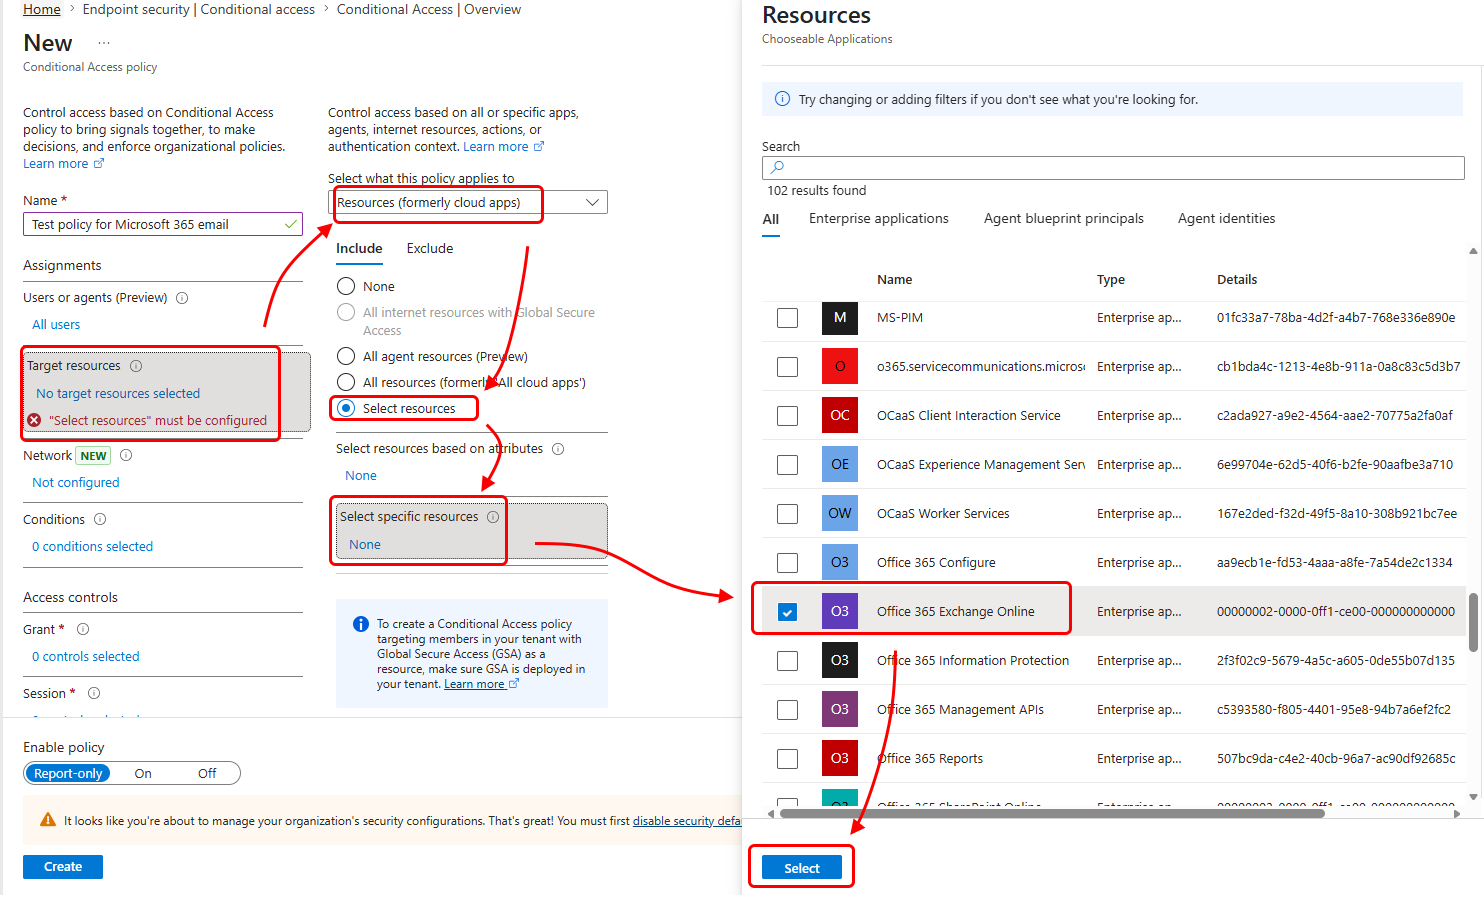Click the Office 365 Configure app icon
Image resolution: width=1484 pixels, height=903 pixels.
click(x=840, y=562)
